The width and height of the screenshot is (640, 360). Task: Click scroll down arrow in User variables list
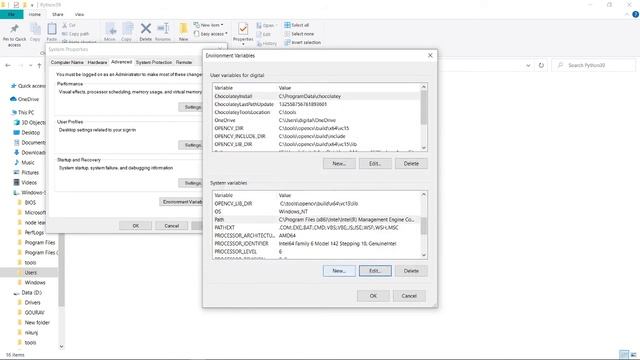(x=424, y=148)
